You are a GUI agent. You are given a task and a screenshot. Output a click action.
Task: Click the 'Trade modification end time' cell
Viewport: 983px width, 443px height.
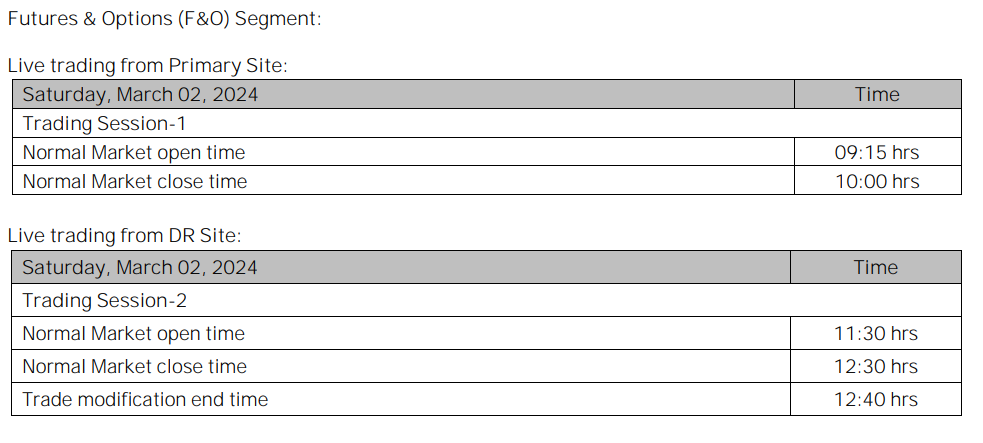tap(146, 399)
